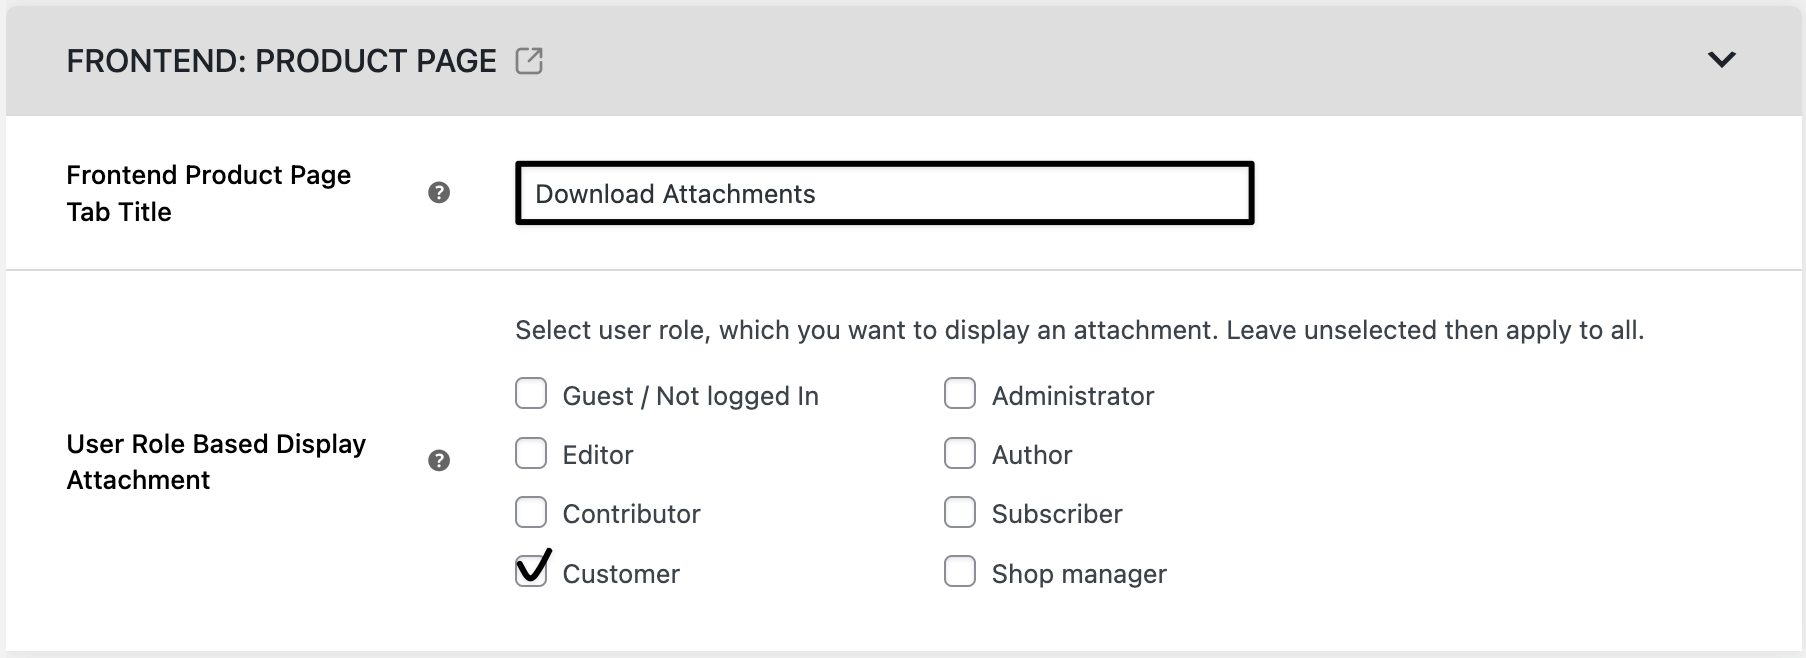Viewport: 1806px width, 658px height.
Task: Uncheck the Customer role checkbox
Action: tap(531, 570)
